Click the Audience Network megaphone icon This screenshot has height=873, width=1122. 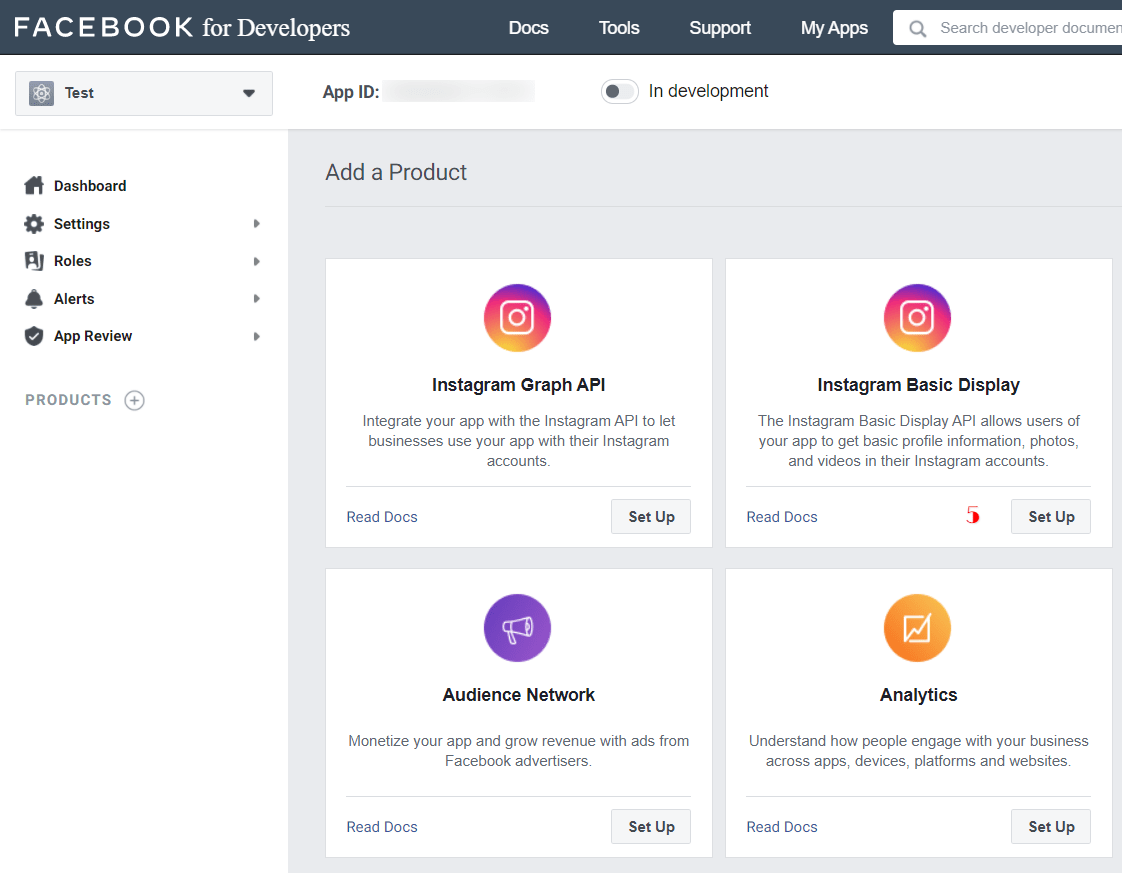point(517,628)
